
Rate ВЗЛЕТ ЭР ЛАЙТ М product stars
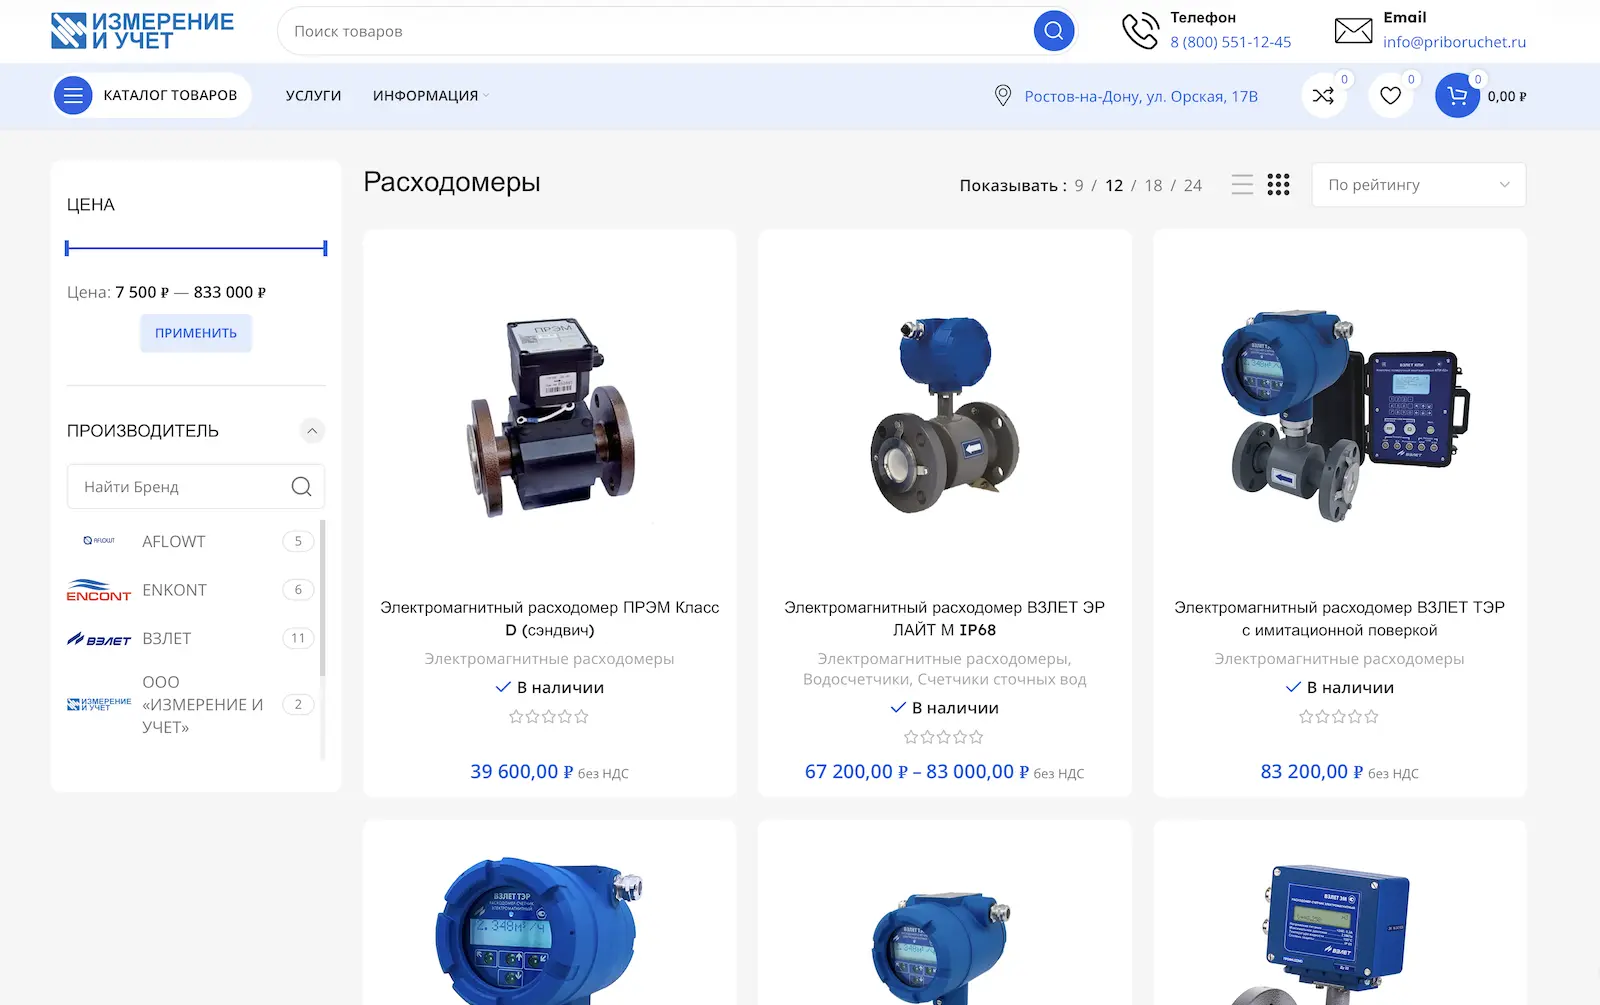(944, 737)
